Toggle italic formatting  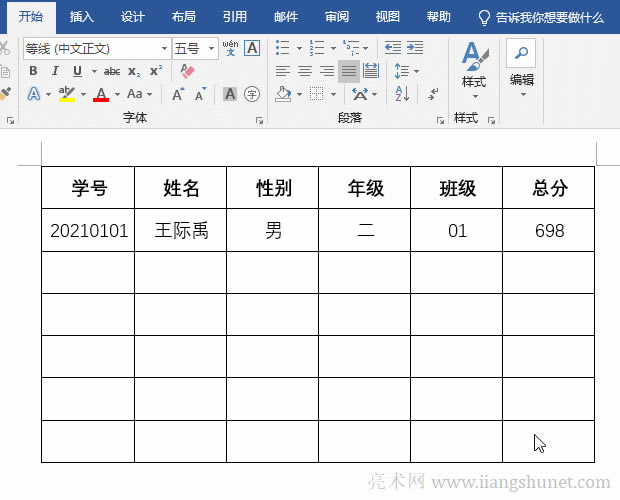coord(55,71)
